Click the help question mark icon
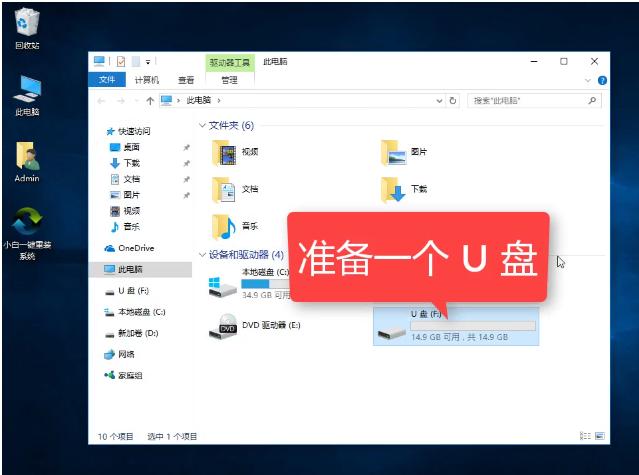 pos(602,80)
